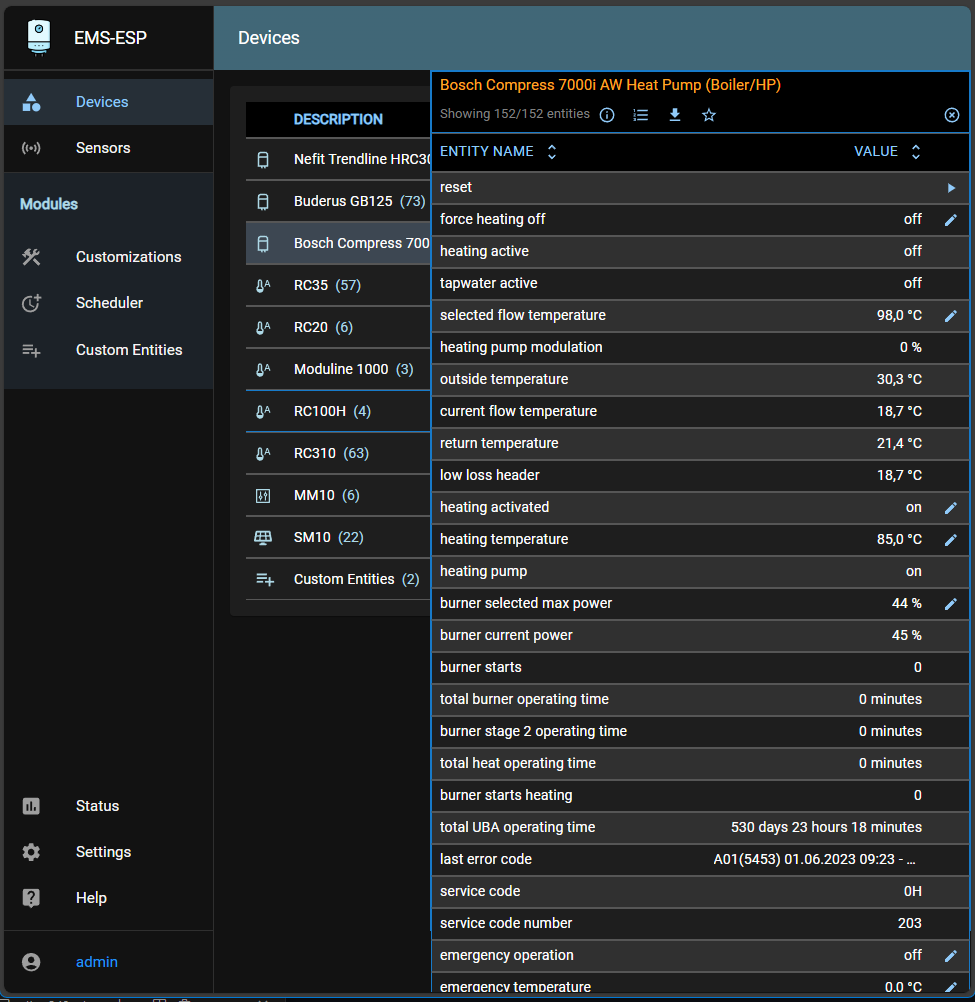Run the reset command play arrow

click(x=951, y=188)
